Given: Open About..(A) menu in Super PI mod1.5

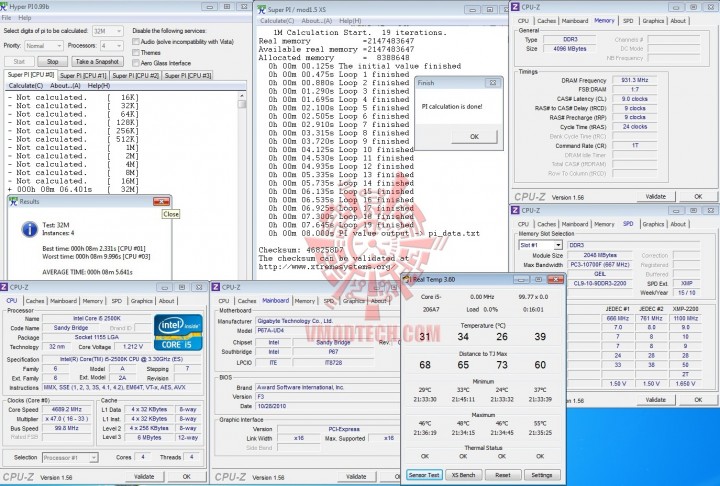Looking at the screenshot, I should [316, 21].
